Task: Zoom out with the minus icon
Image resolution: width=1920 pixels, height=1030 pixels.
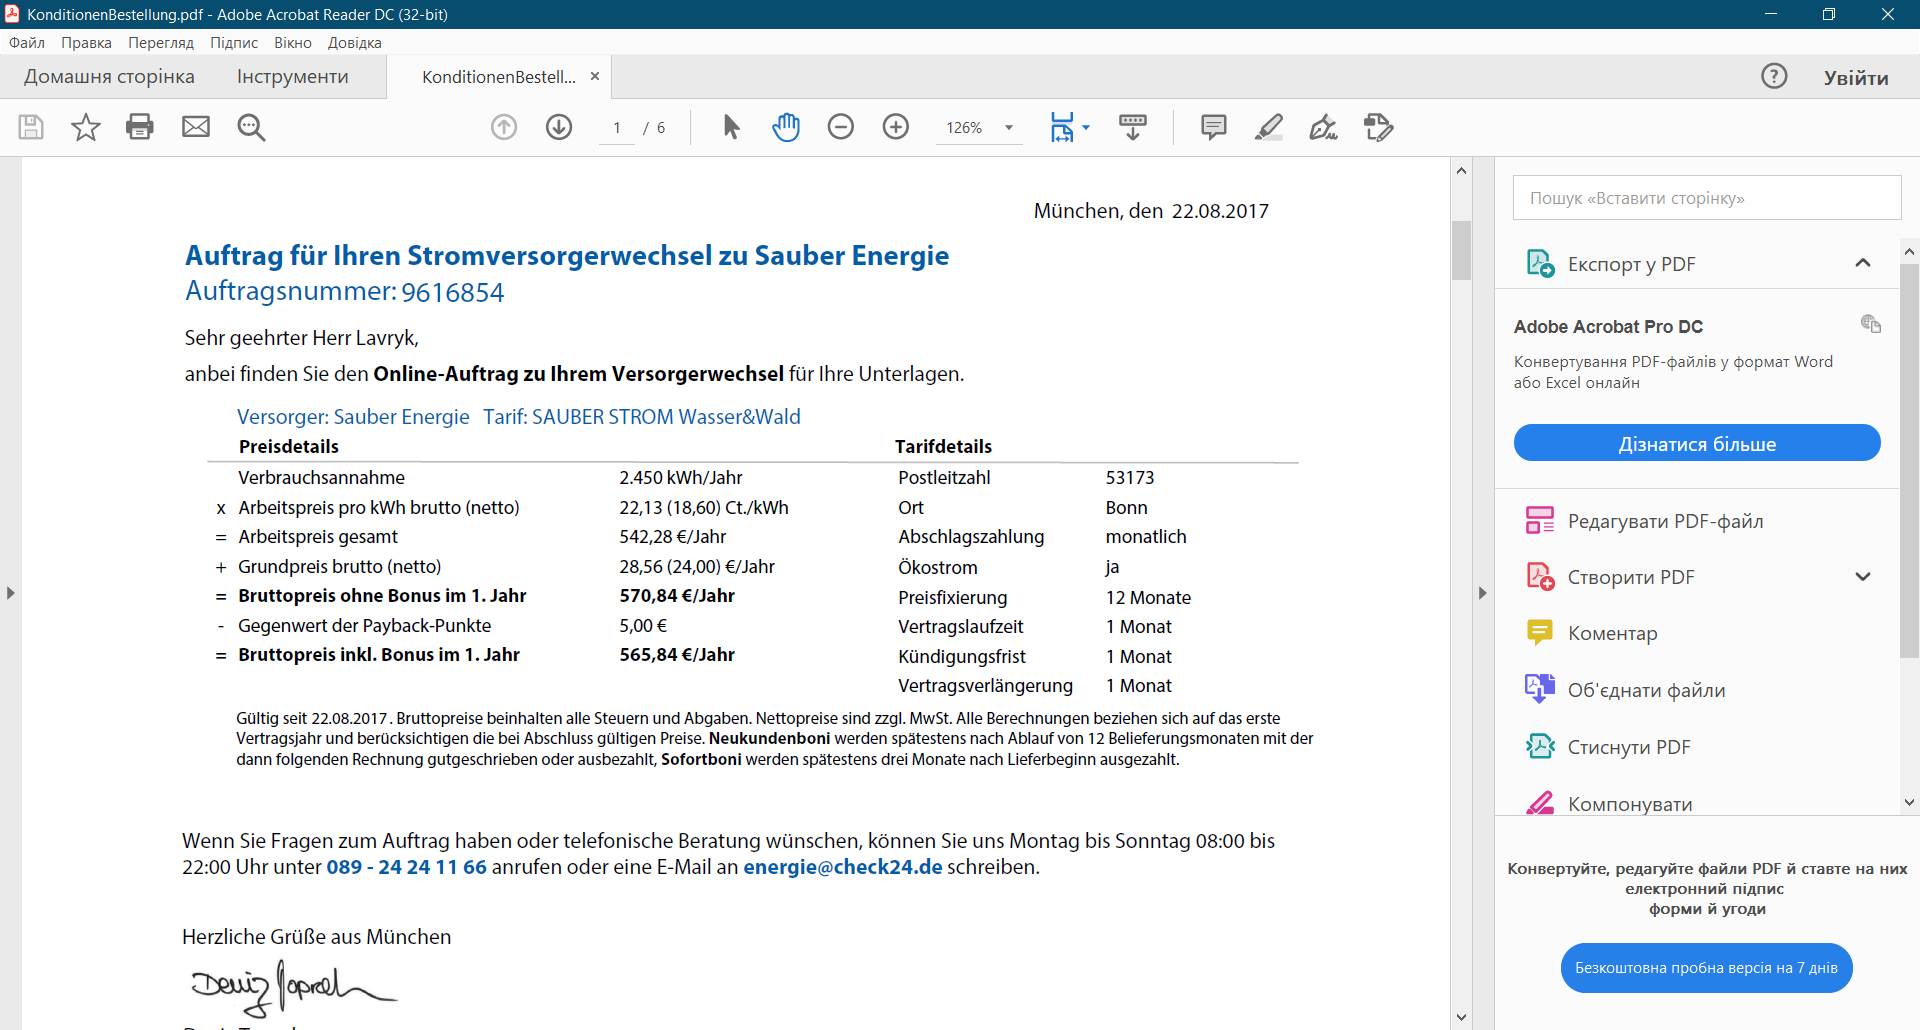Action: click(841, 127)
